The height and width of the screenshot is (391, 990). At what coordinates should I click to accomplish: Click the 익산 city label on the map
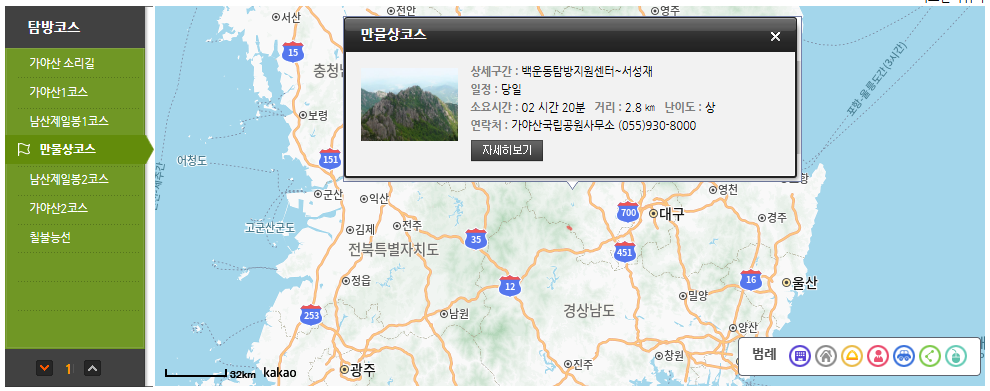tap(379, 198)
